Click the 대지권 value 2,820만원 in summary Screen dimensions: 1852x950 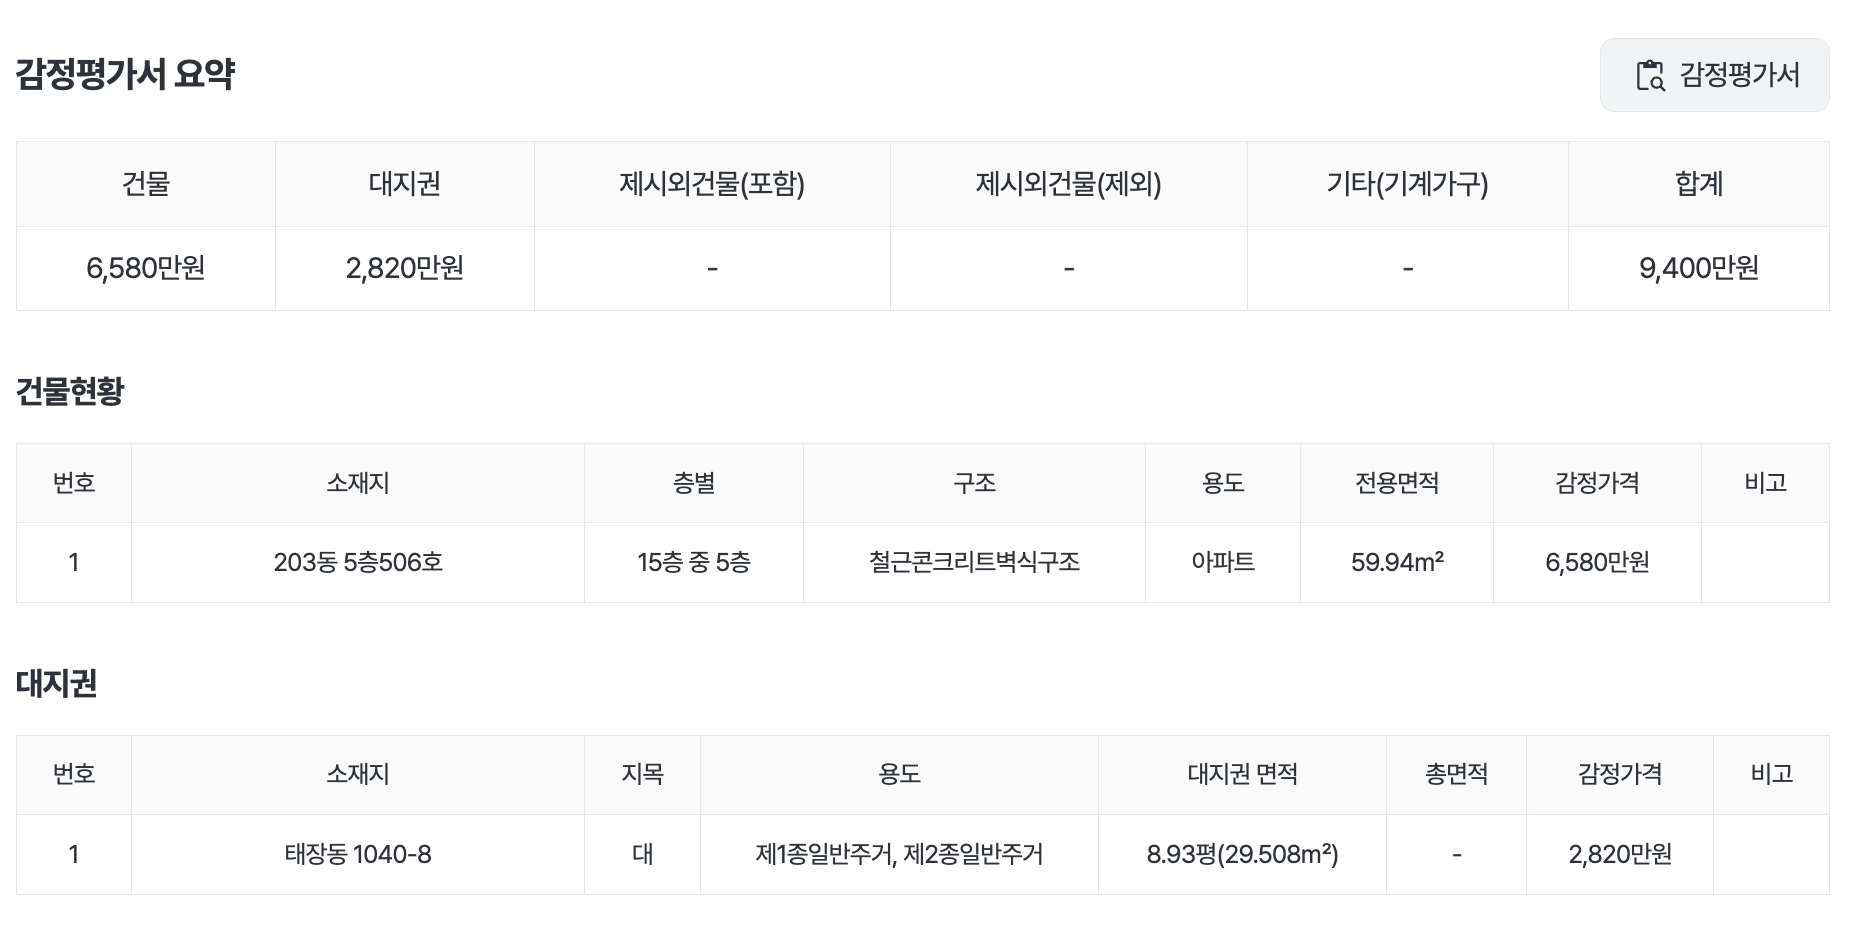point(405,268)
